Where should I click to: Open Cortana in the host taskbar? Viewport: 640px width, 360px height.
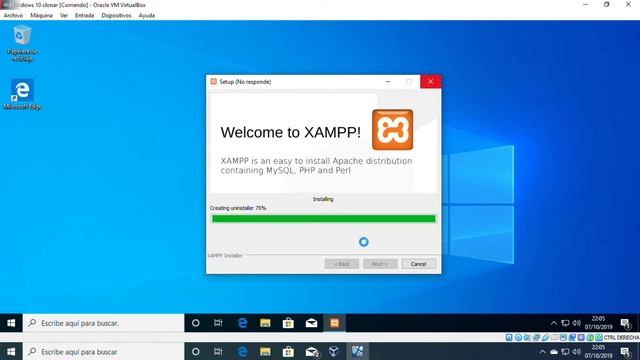196,351
